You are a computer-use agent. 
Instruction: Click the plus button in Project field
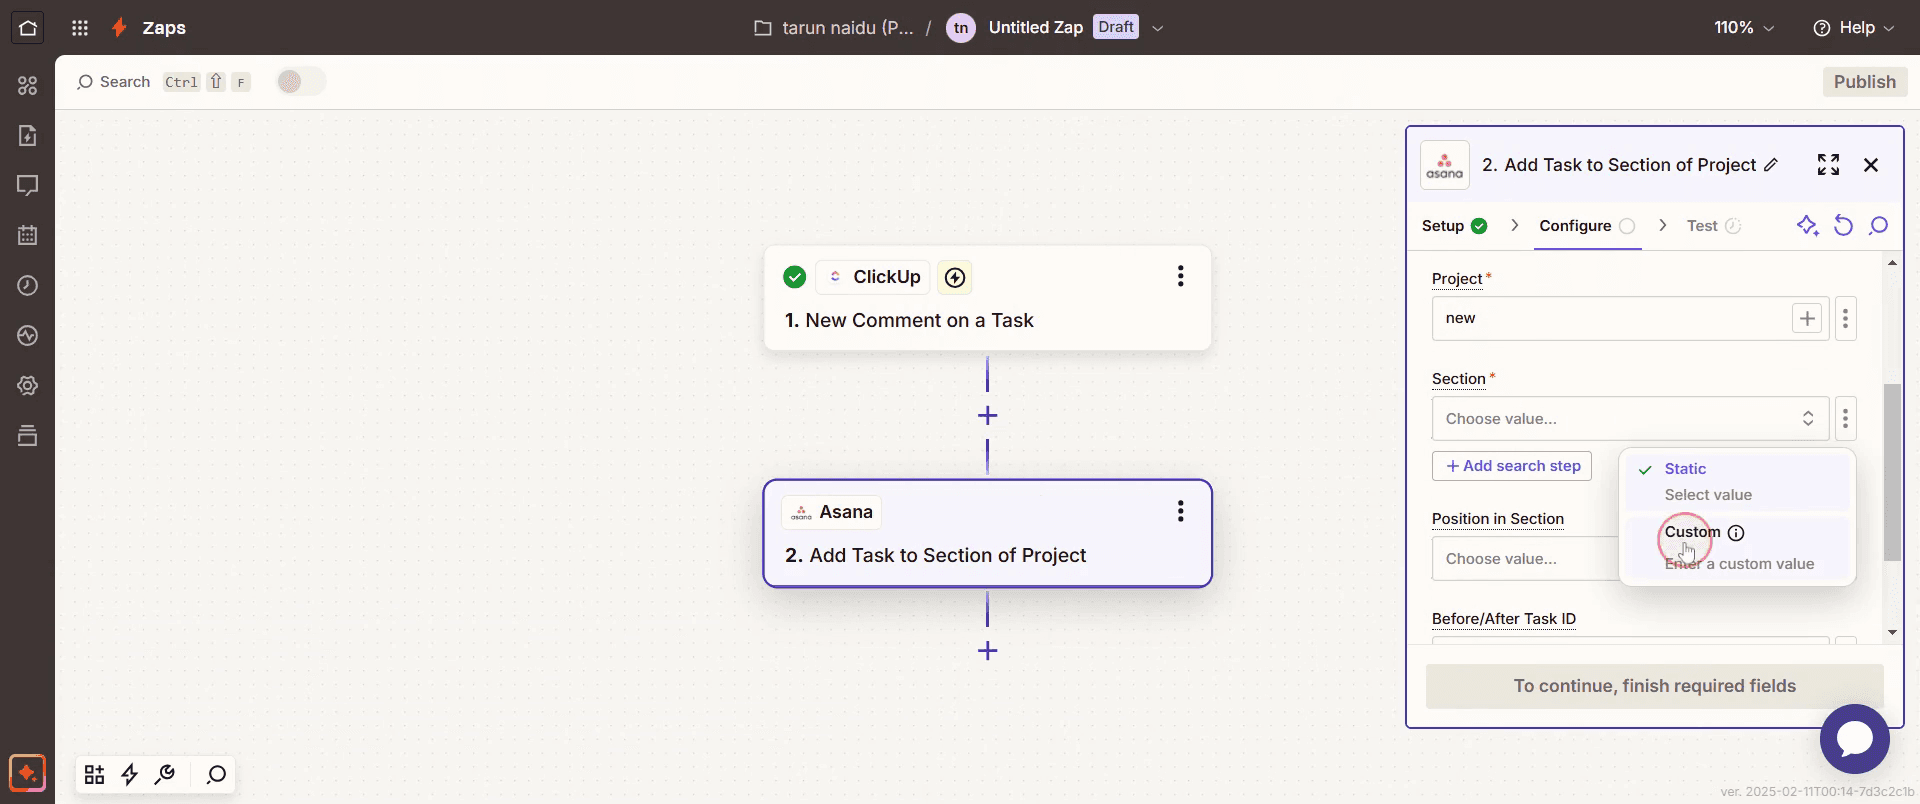pyautogui.click(x=1807, y=319)
